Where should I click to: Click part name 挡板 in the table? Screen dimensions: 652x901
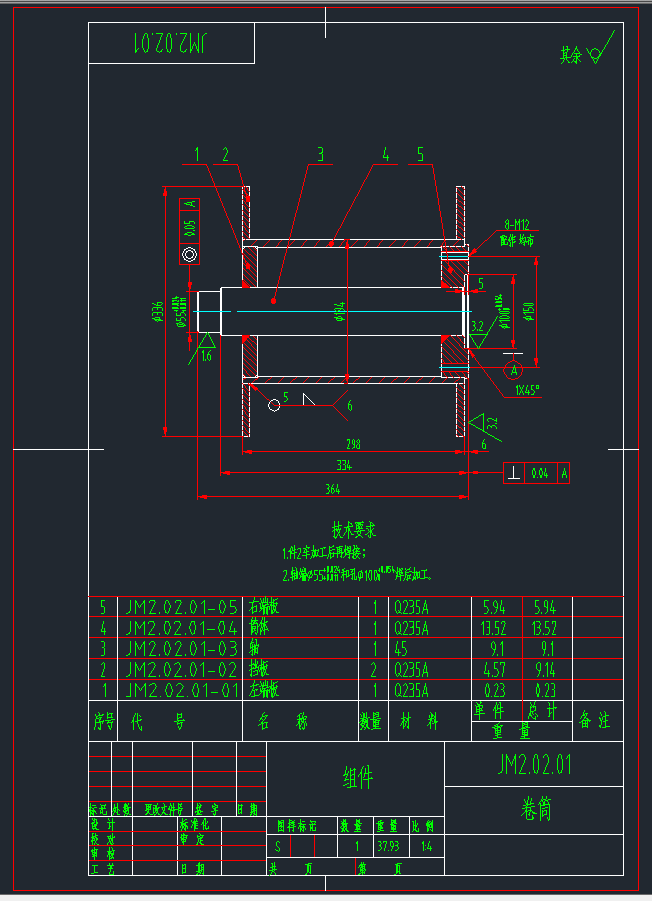259,669
